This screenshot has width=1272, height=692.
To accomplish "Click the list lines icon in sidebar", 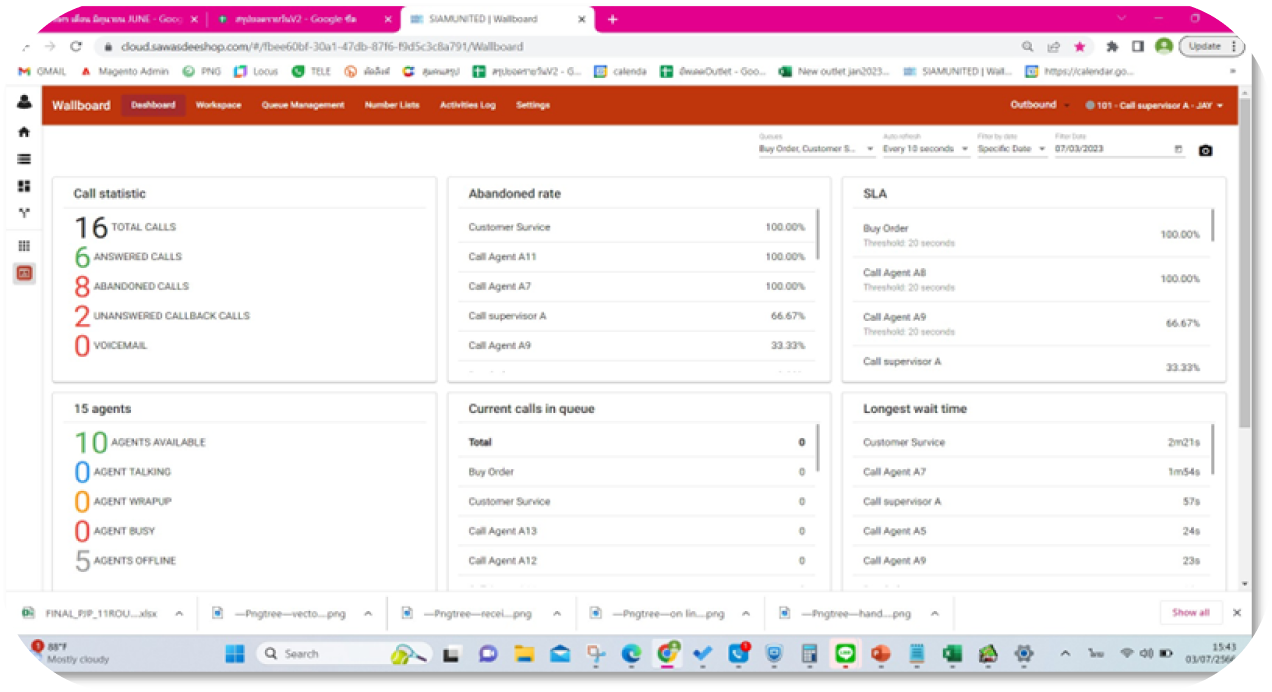I will pos(24,159).
